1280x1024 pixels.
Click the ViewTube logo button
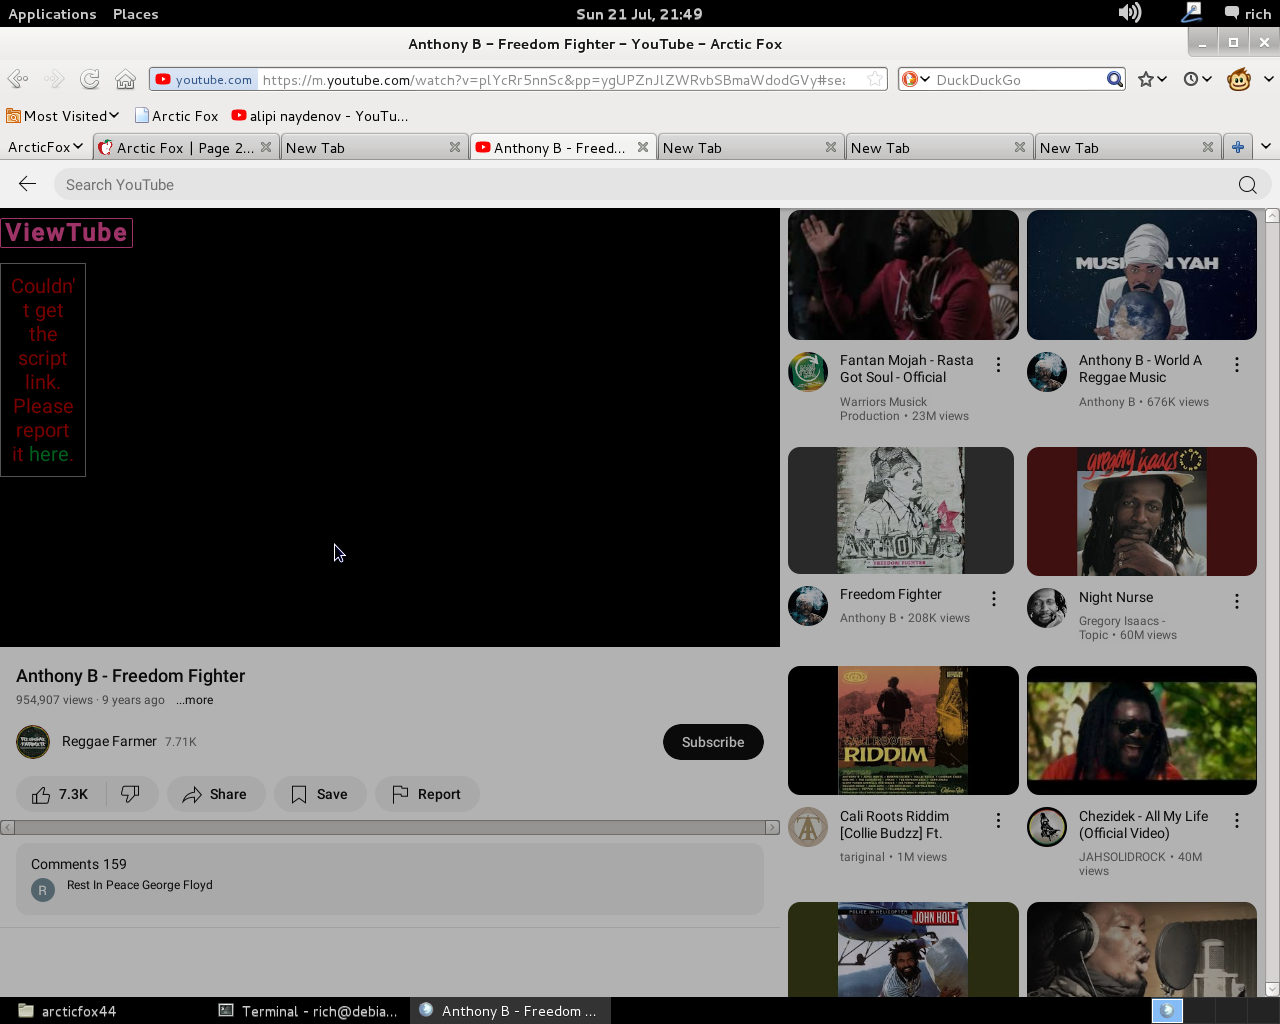[x=67, y=232]
